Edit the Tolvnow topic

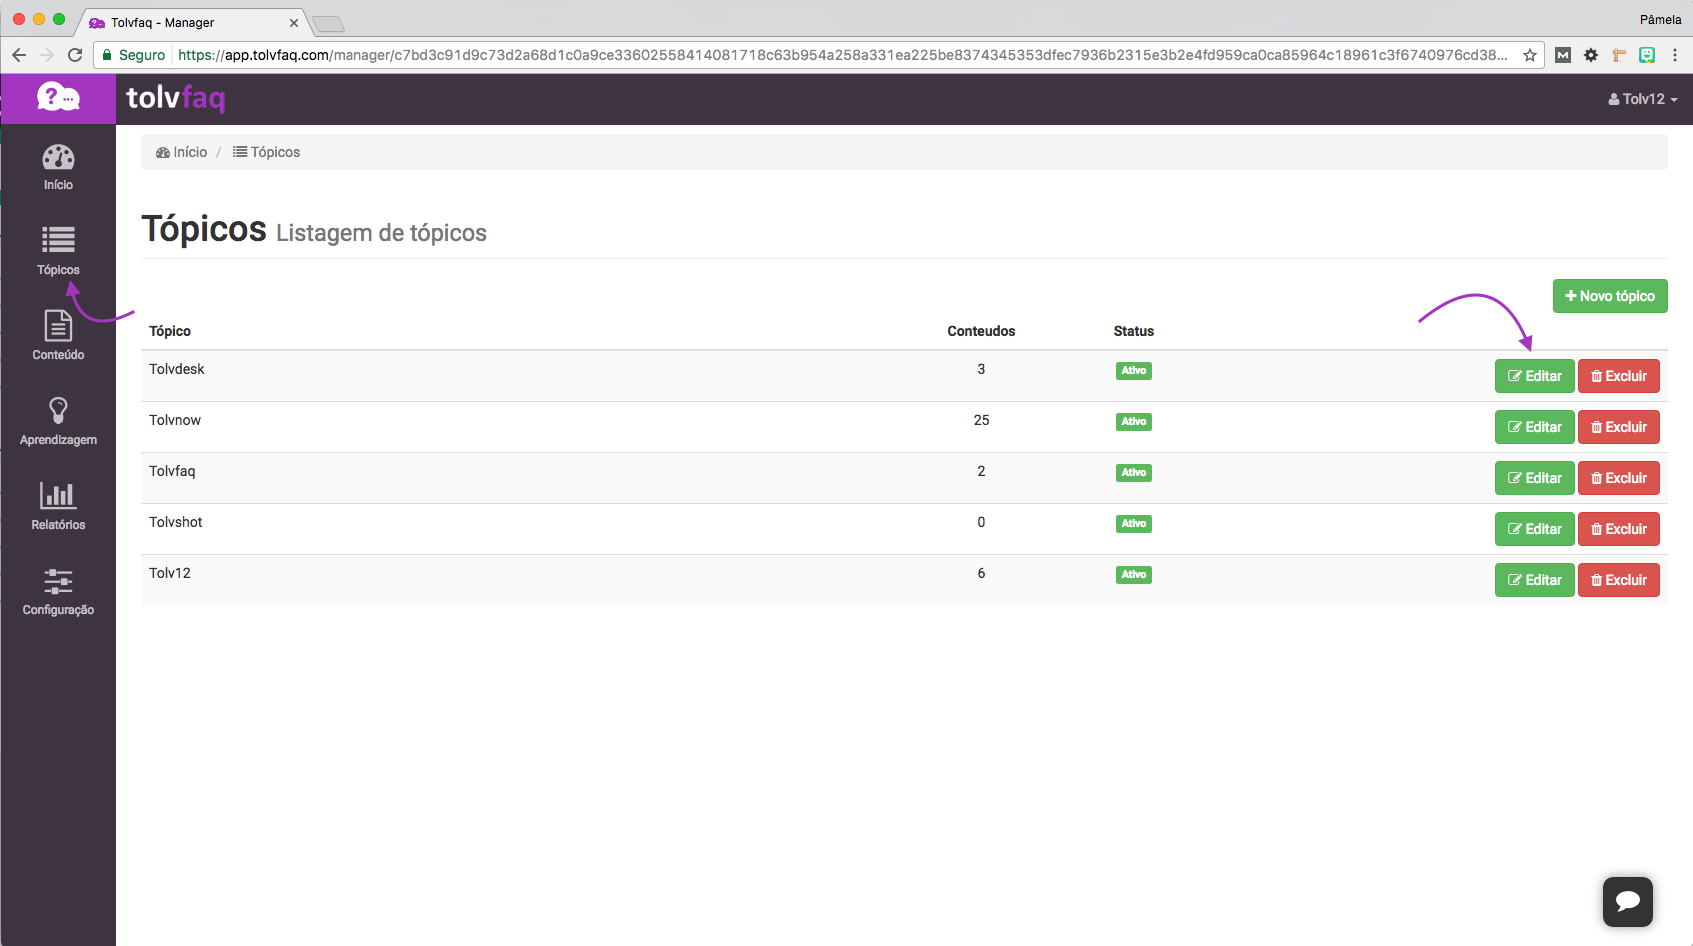pyautogui.click(x=1535, y=427)
